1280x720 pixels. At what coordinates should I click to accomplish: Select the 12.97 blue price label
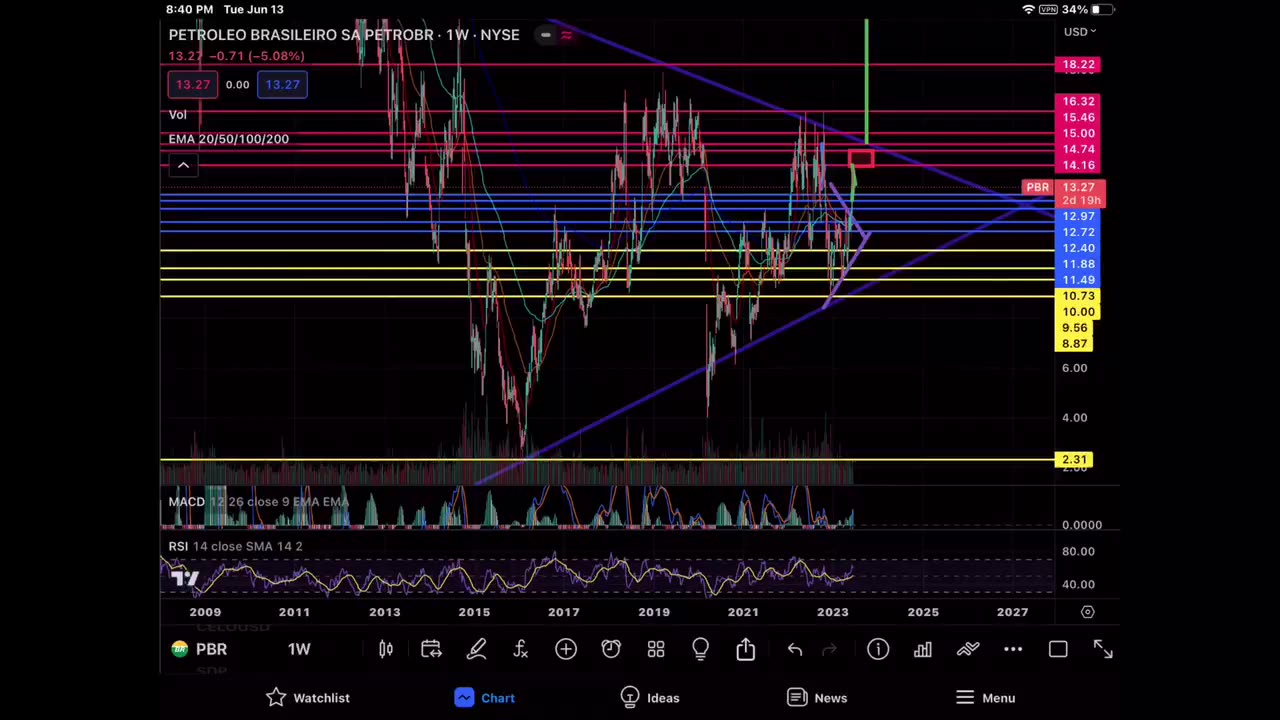(1078, 216)
